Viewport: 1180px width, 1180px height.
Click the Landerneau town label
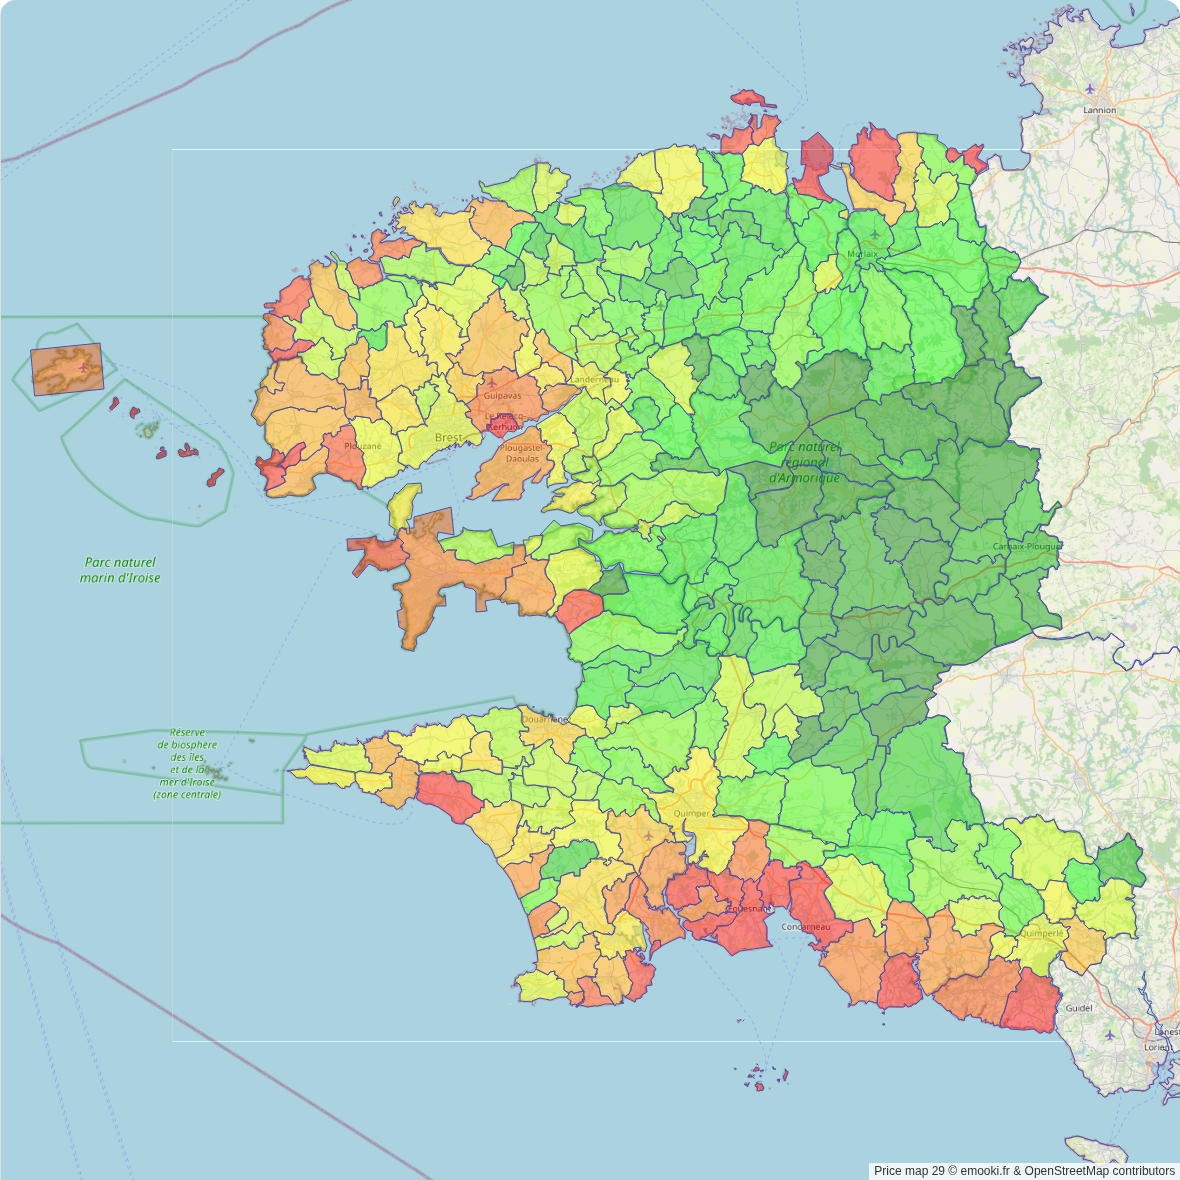[596, 380]
